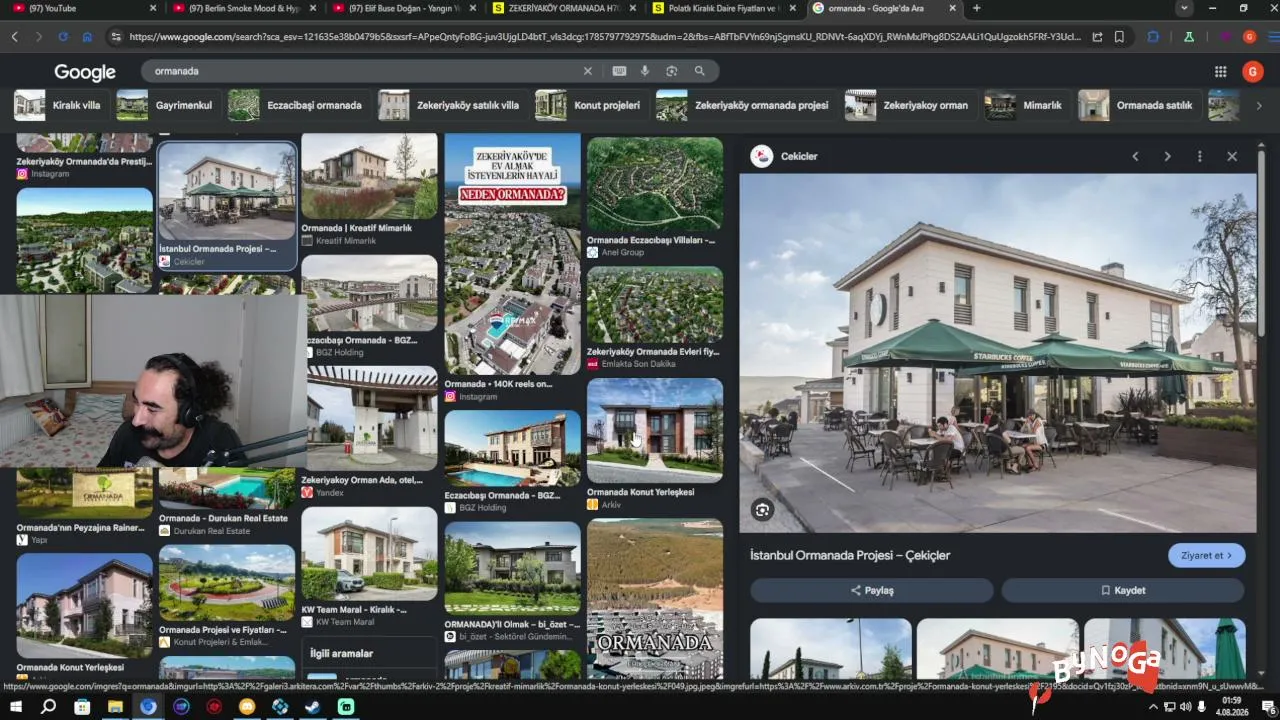Clear the ormanada search query
This screenshot has width=1280, height=720.
(x=588, y=71)
